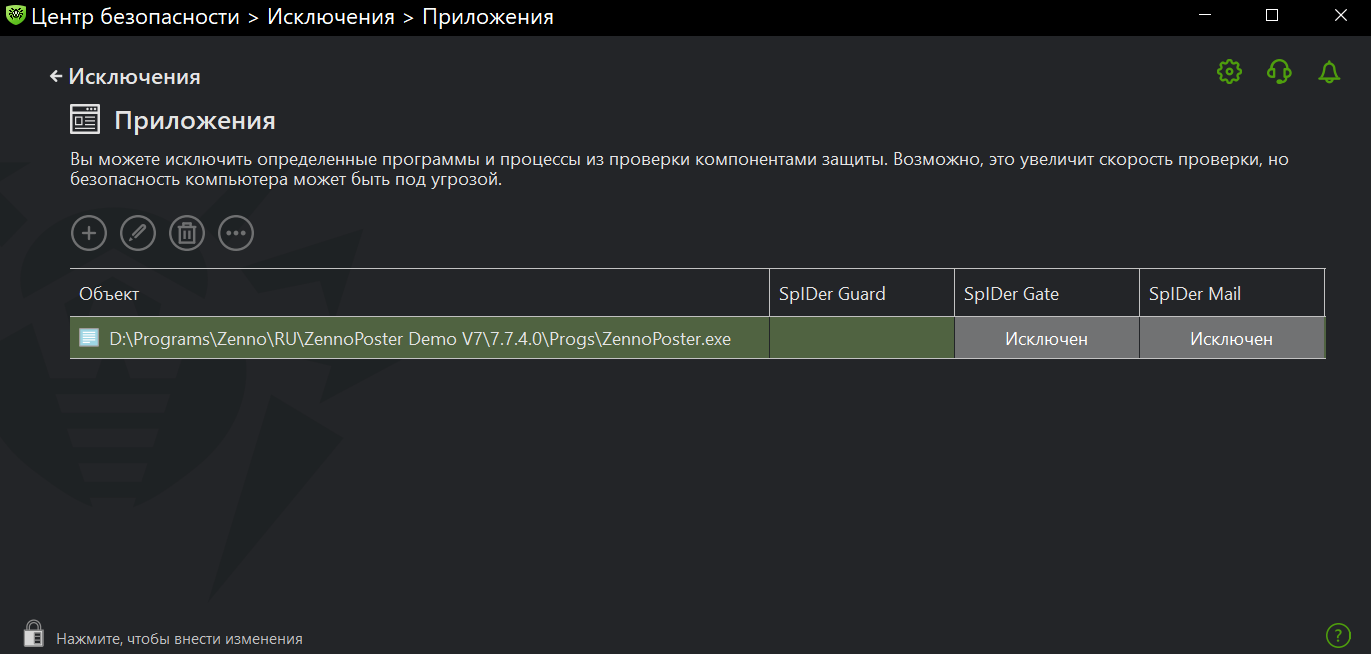
Task: Select the ZennoPoster.exe row
Action: click(x=420, y=339)
